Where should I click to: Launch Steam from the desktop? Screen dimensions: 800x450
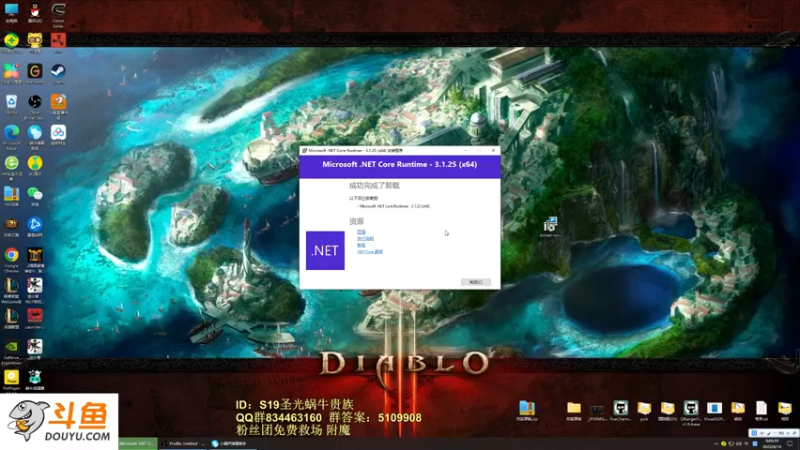(58, 73)
